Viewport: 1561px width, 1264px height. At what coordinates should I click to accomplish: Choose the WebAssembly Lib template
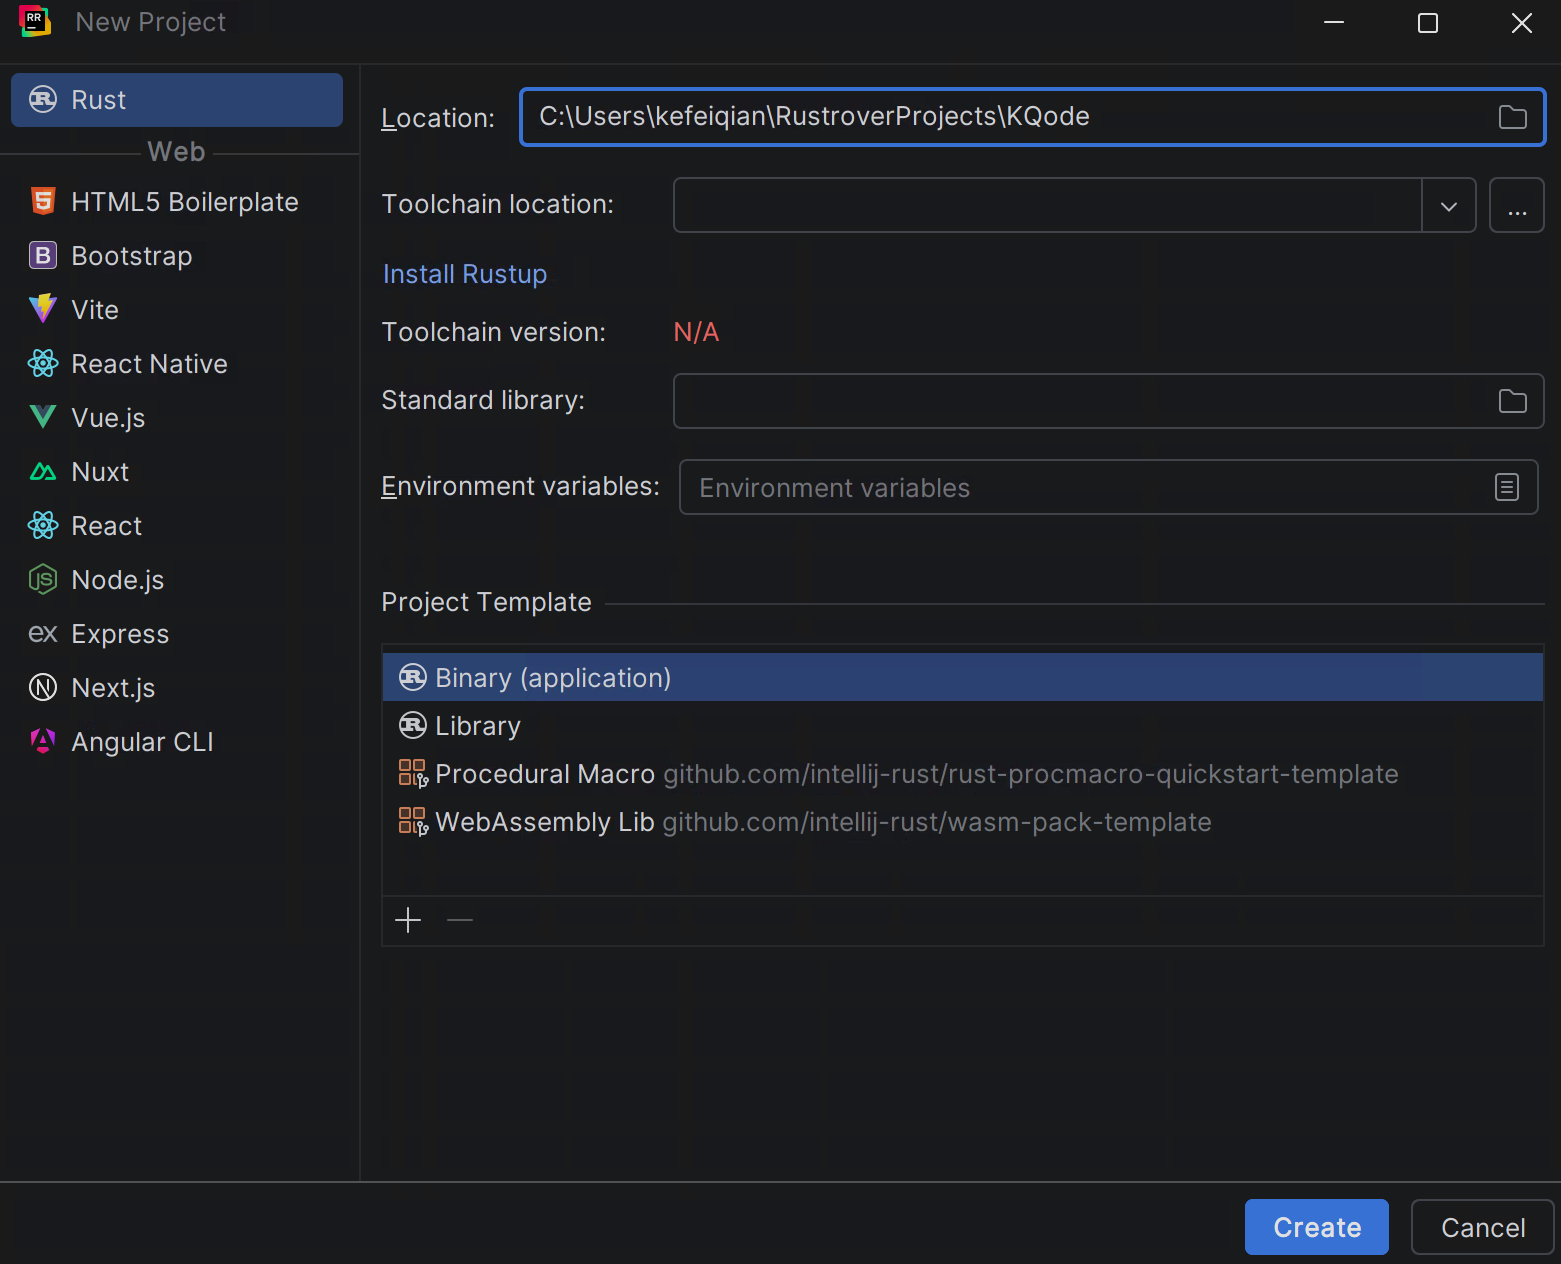[963, 822]
